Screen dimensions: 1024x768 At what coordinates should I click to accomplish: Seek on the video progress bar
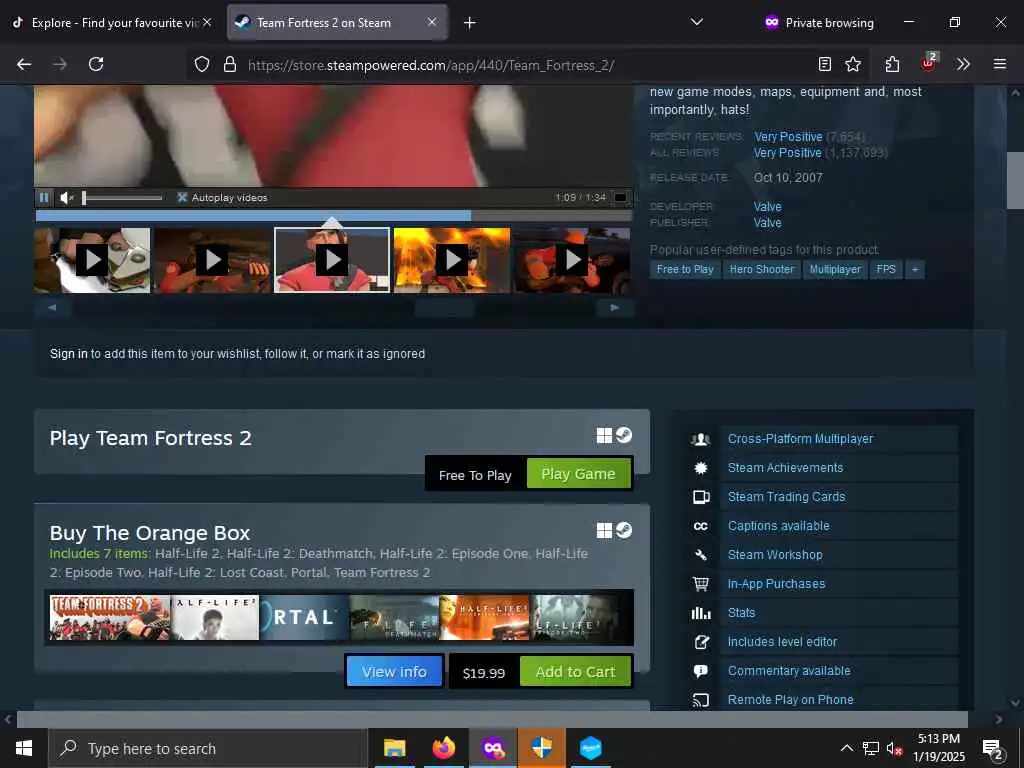334,215
